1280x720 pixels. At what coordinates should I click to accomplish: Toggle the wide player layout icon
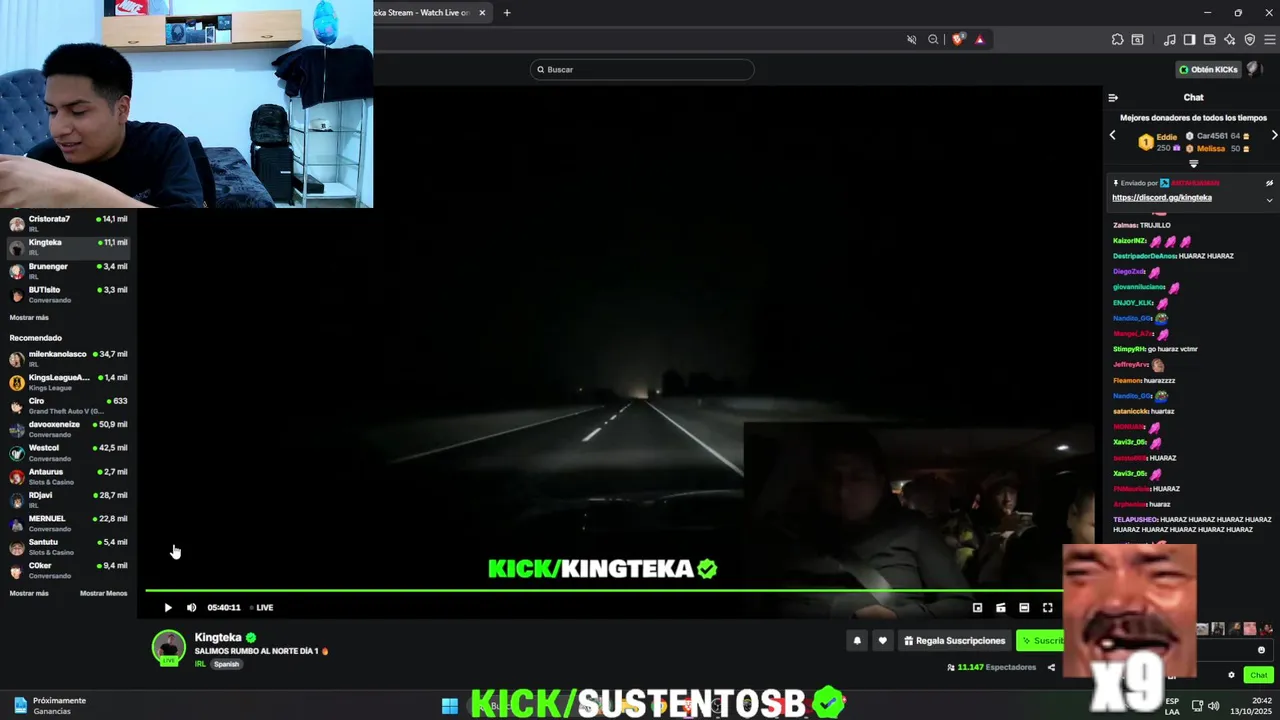(1024, 607)
